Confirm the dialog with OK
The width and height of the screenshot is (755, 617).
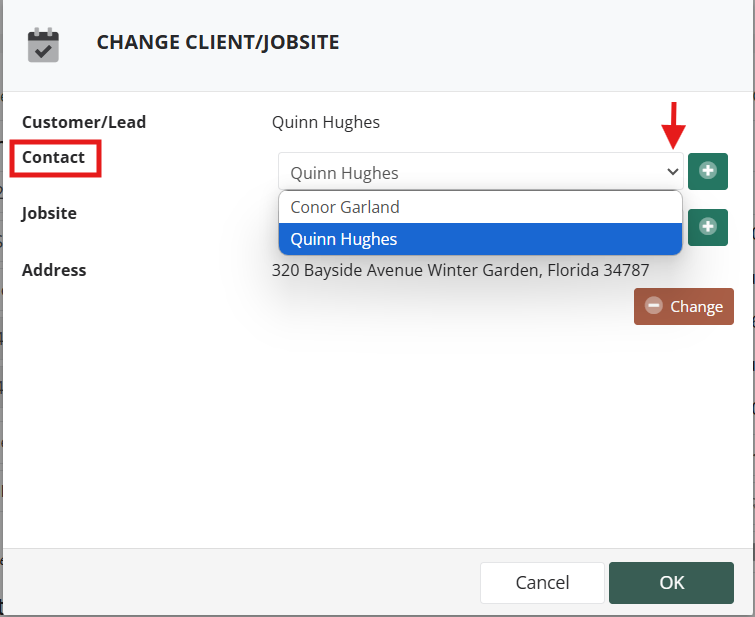[x=671, y=582]
